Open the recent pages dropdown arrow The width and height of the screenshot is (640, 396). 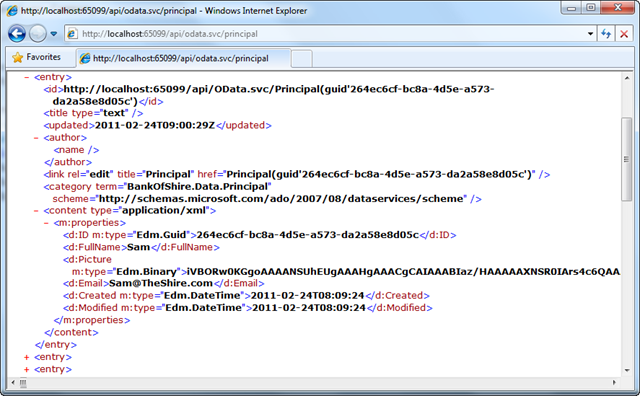(54, 34)
